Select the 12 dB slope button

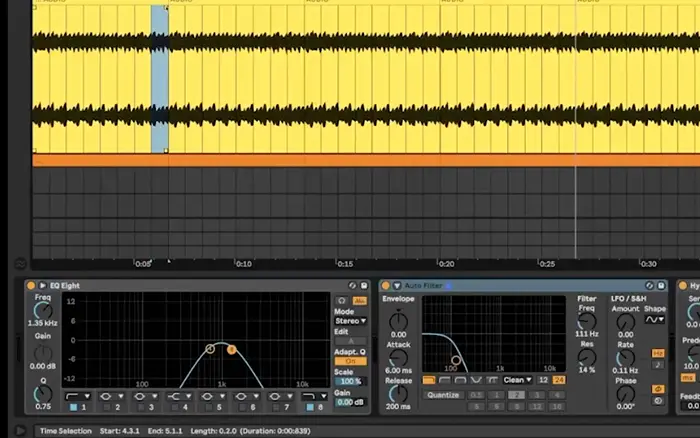coord(542,380)
